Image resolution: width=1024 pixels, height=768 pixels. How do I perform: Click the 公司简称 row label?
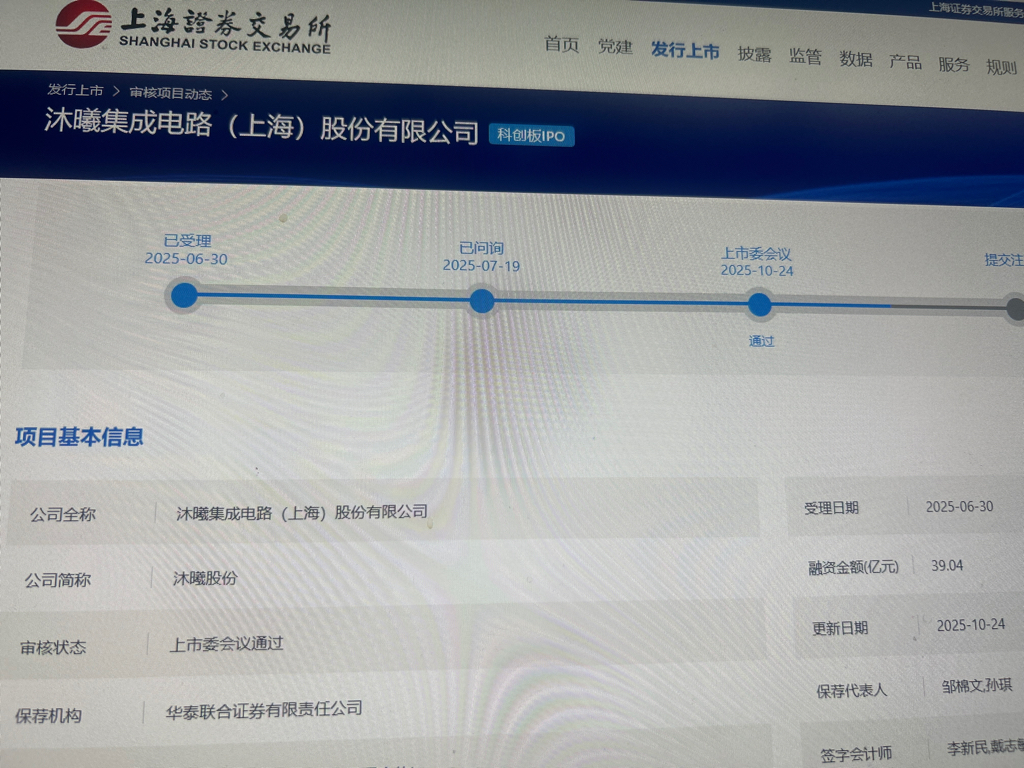coord(57,580)
